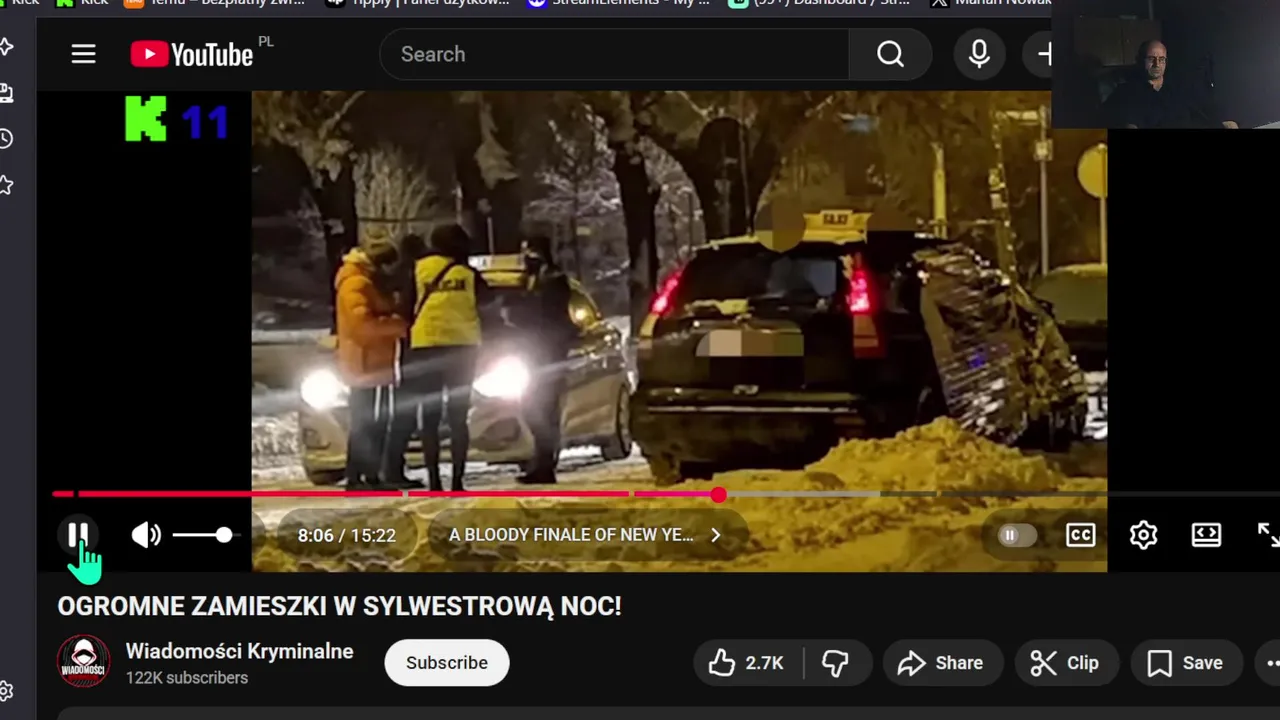Screen dimensions: 1280x720
Task: Toggle the autoplay switch
Action: pyautogui.click(x=1016, y=535)
